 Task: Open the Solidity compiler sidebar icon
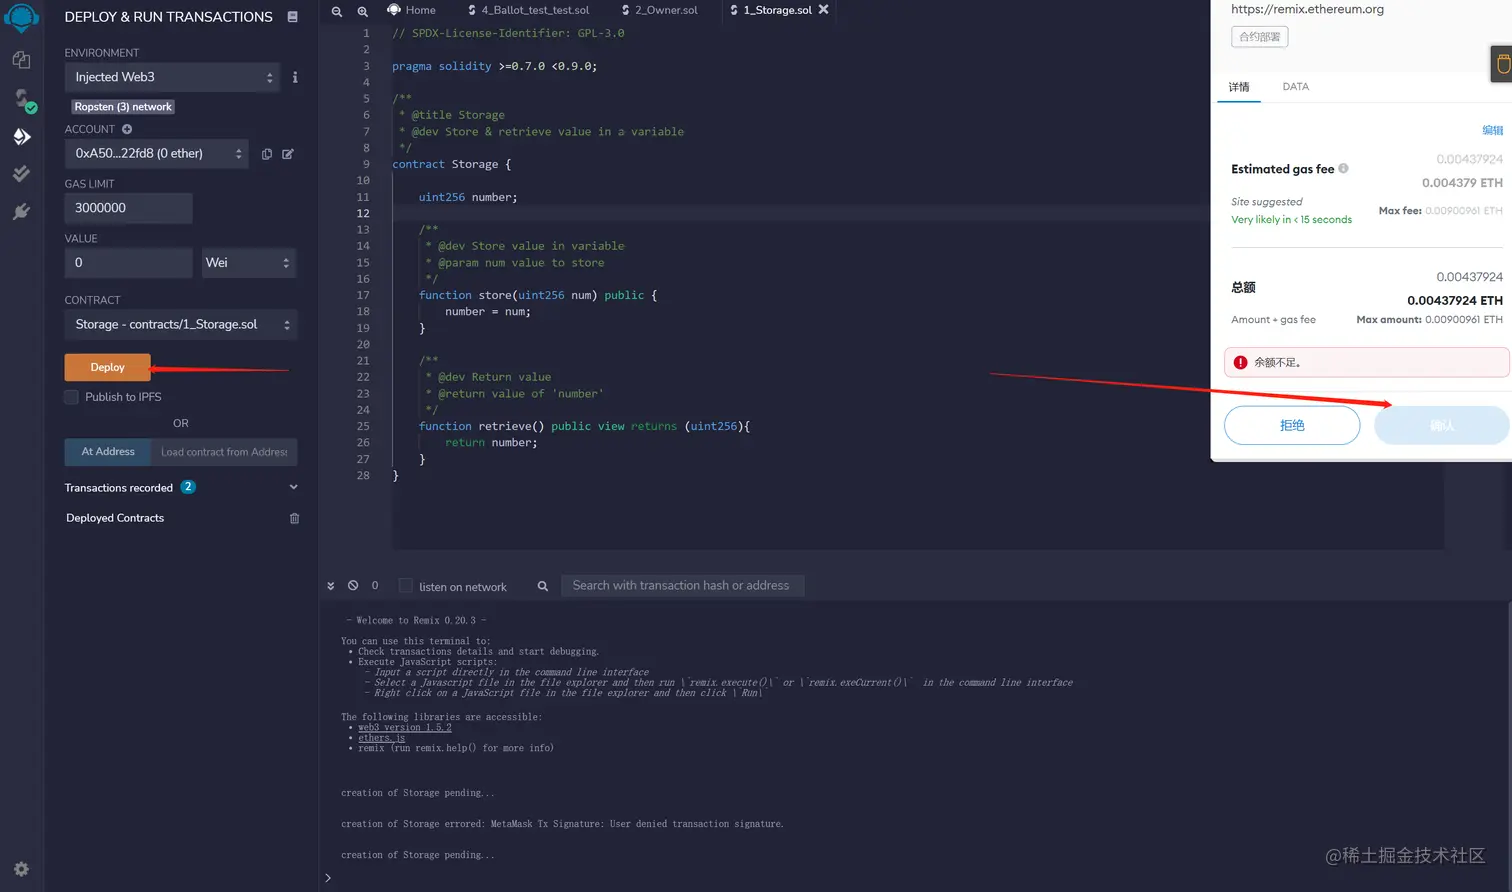pos(23,99)
